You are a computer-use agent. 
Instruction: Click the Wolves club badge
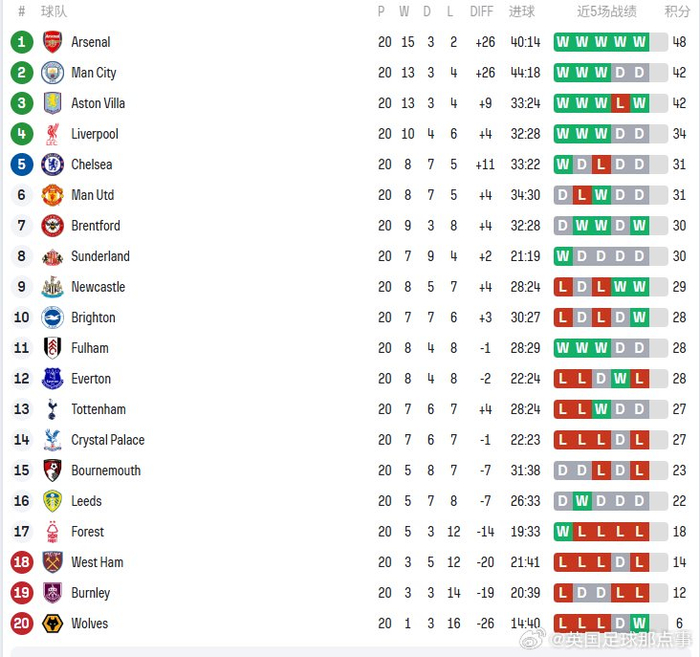click(52, 623)
